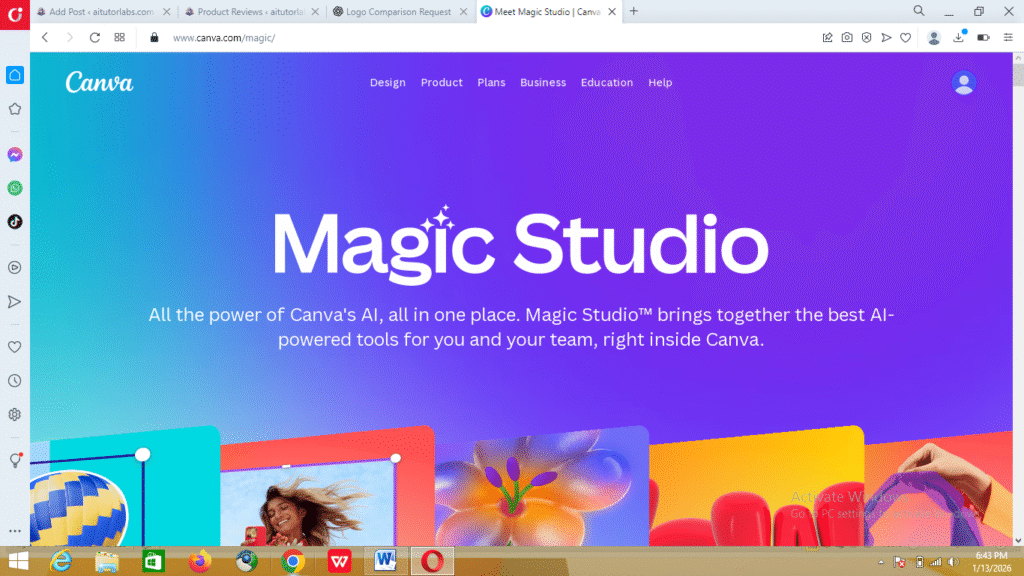Open WhatsApp in the sidebar
The width and height of the screenshot is (1024, 576).
pos(14,188)
